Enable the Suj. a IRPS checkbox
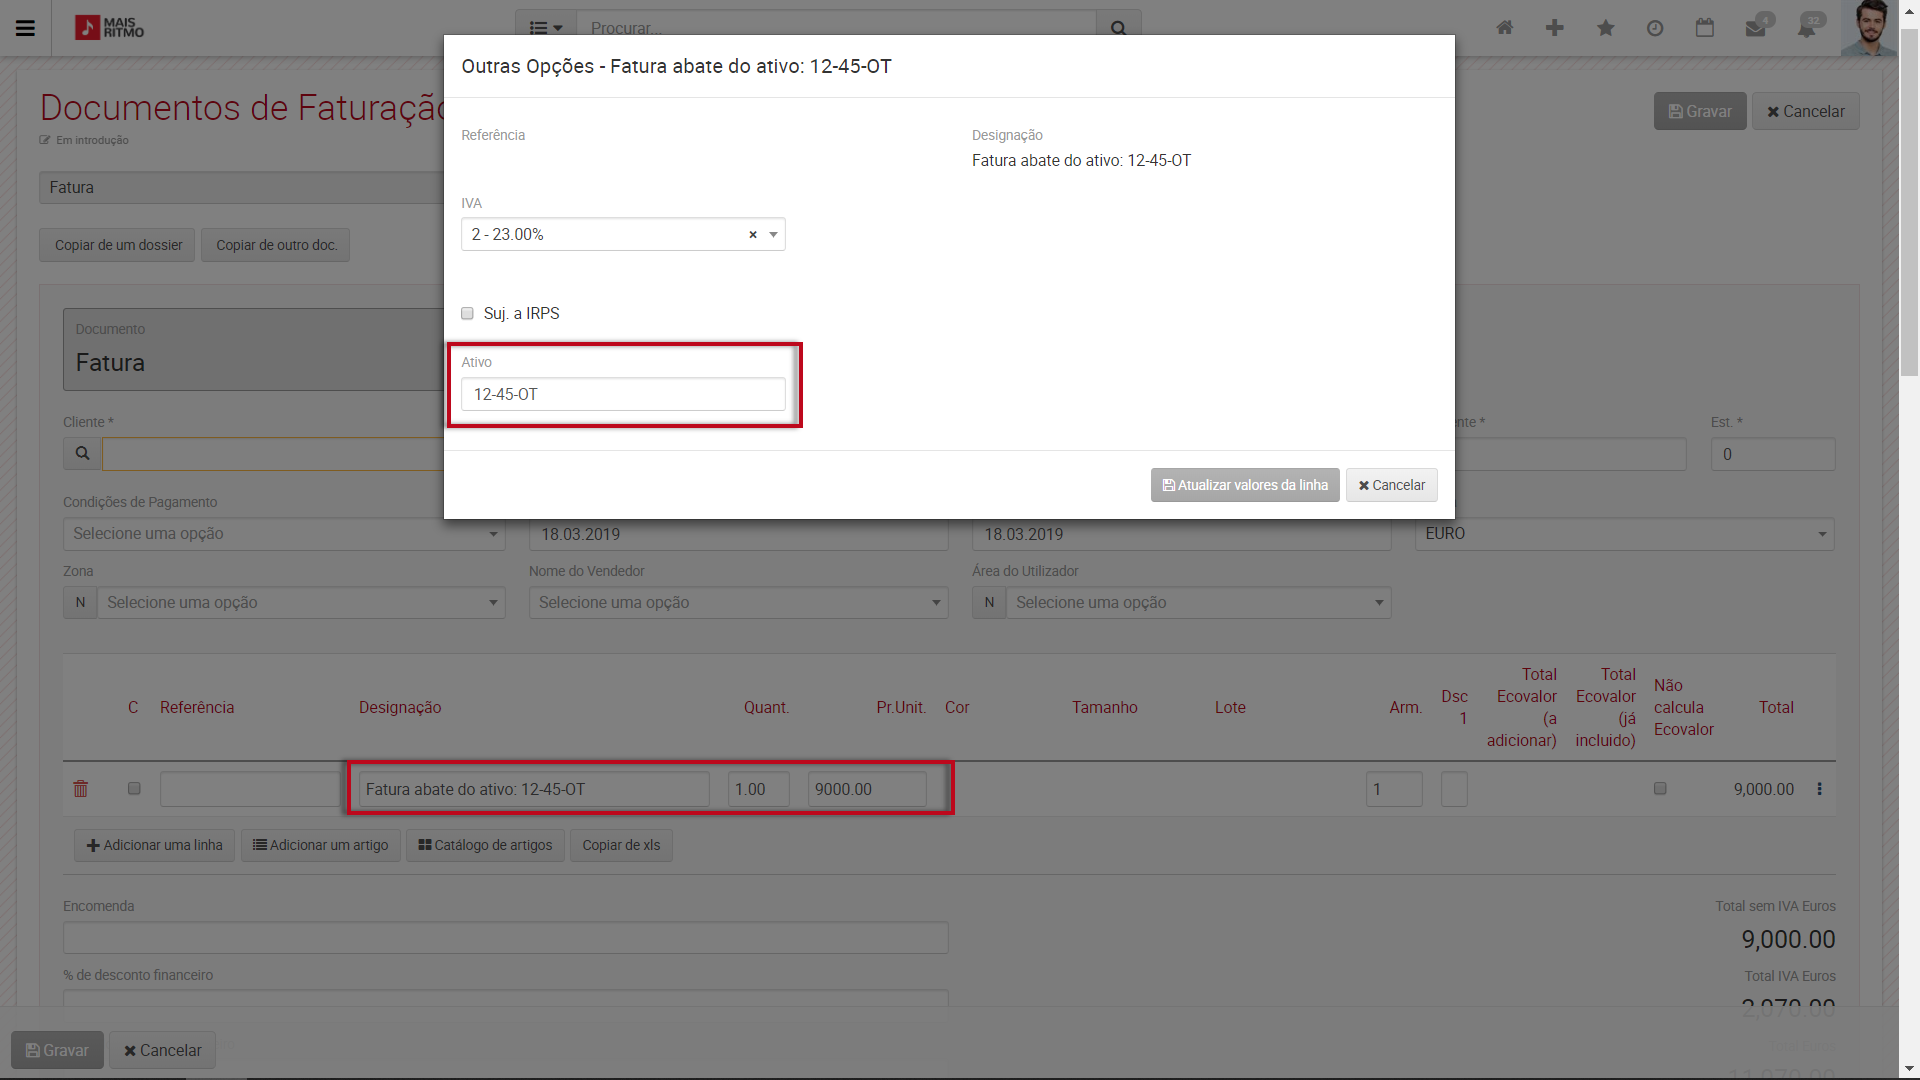The image size is (1920, 1080). tap(467, 314)
